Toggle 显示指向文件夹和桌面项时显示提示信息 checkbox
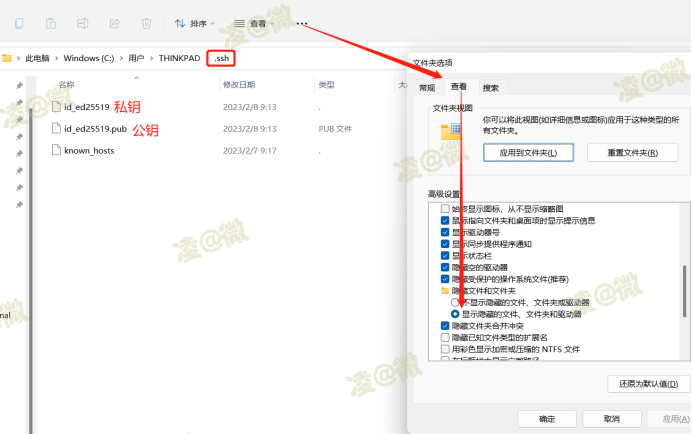692x434 pixels. coord(445,220)
